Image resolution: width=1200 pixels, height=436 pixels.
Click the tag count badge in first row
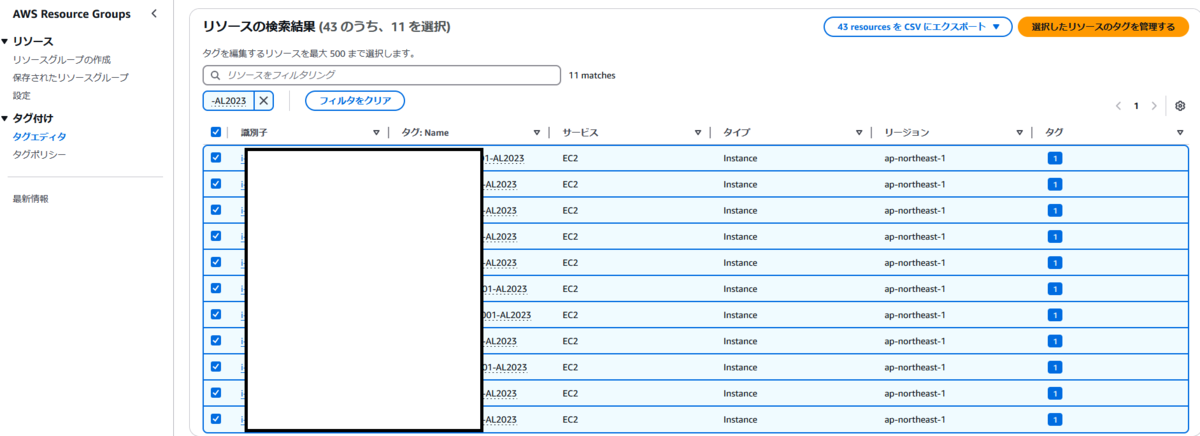coord(1054,158)
